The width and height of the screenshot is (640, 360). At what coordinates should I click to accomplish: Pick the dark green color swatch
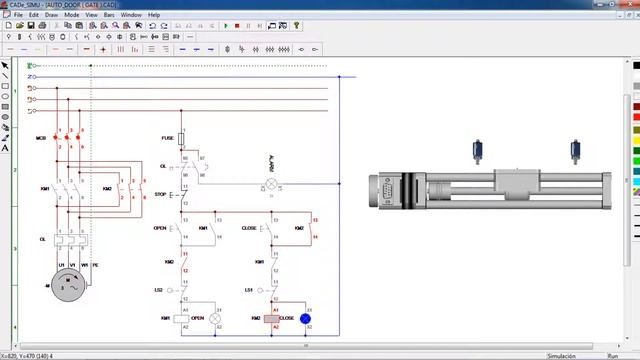(x=637, y=151)
